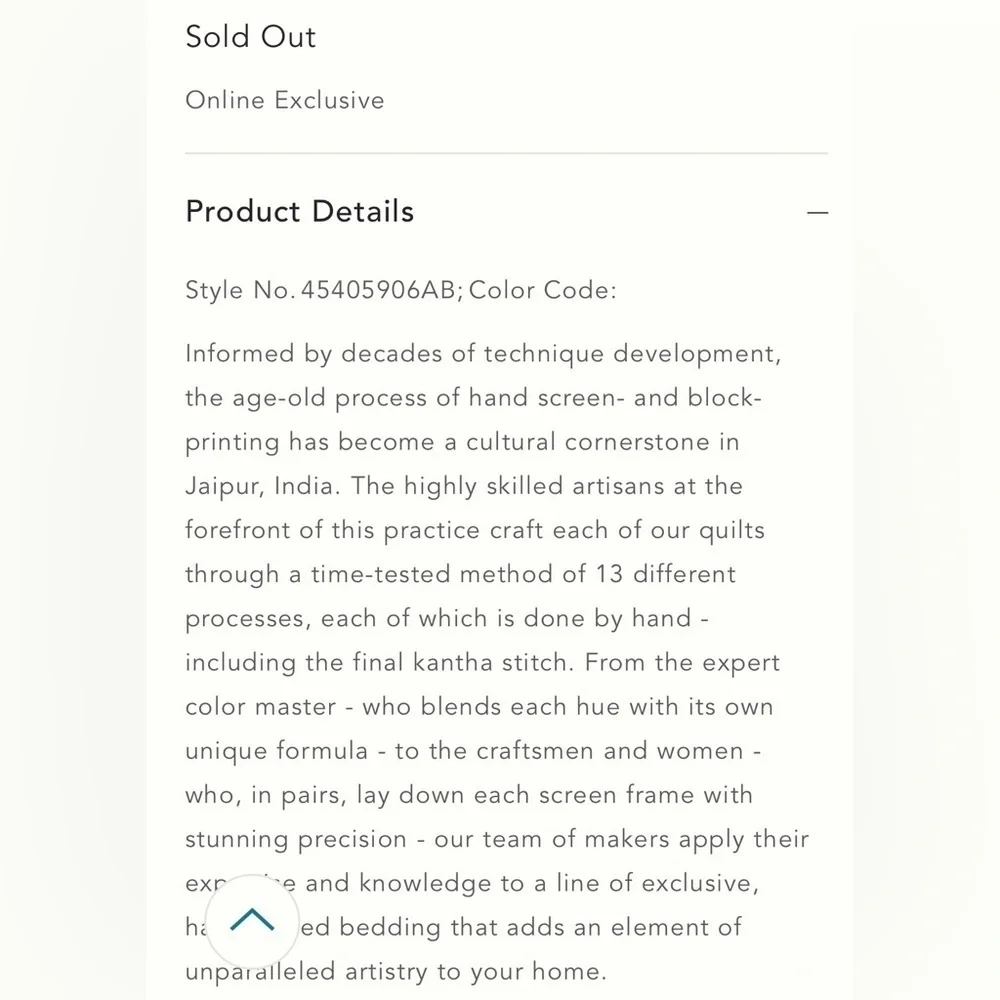Select the Sold Out status label
The image size is (1000, 1000).
point(250,37)
